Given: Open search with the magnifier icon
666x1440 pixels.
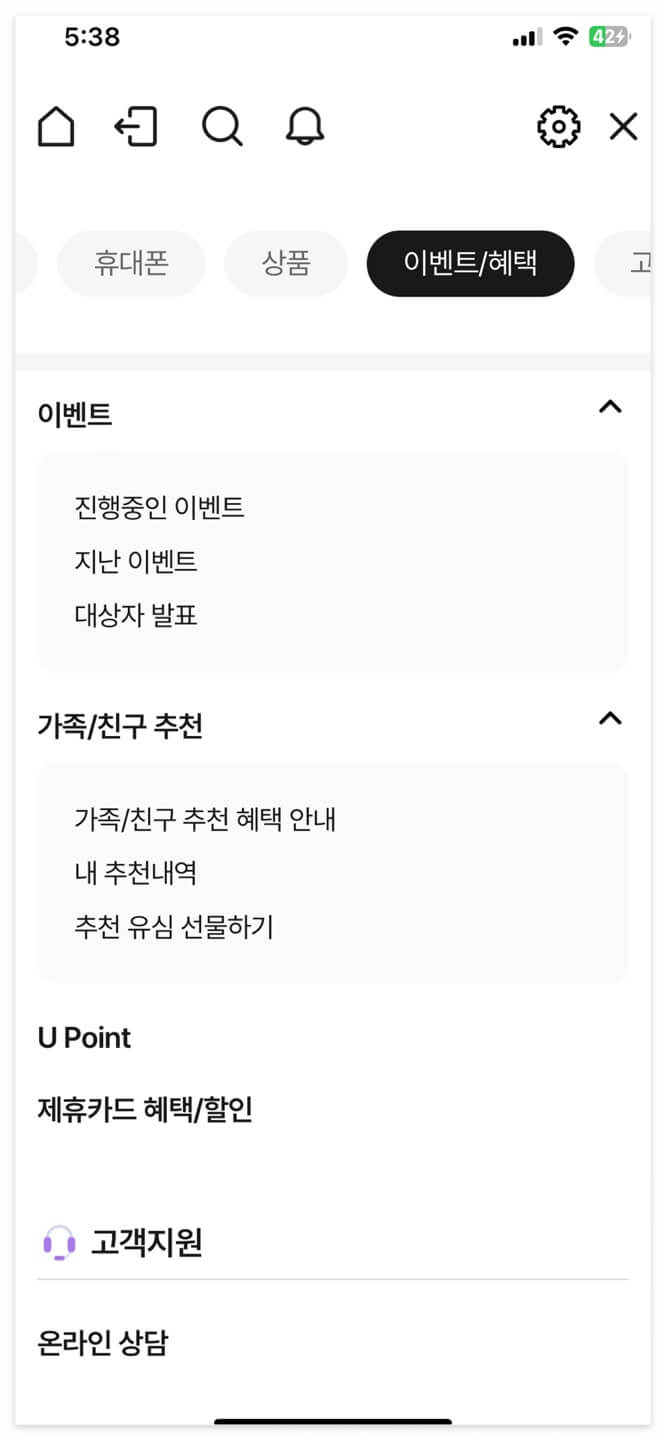Looking at the screenshot, I should pyautogui.click(x=222, y=127).
